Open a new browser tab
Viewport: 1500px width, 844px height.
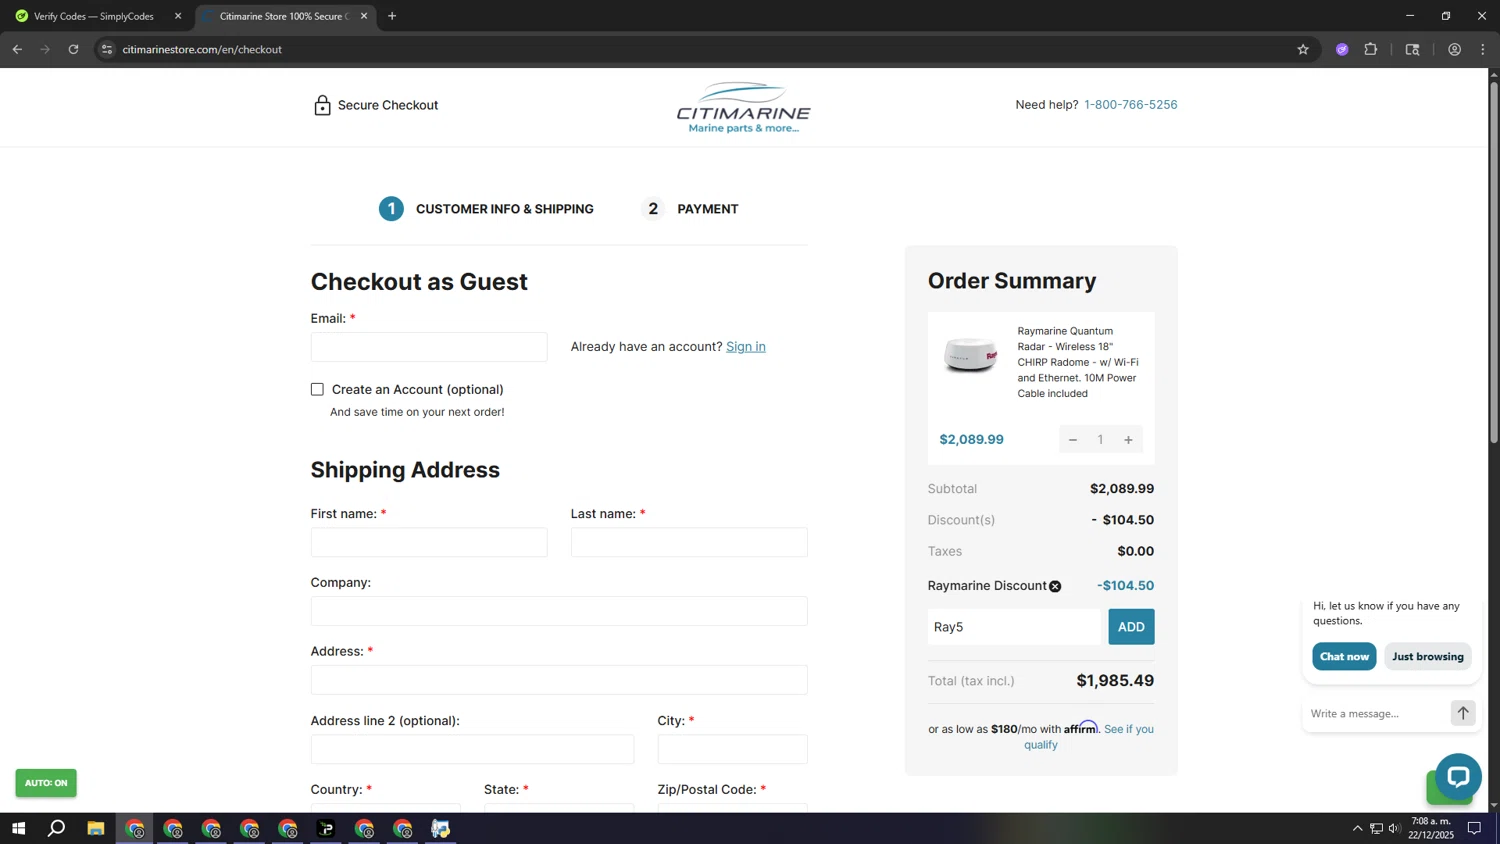tap(392, 16)
